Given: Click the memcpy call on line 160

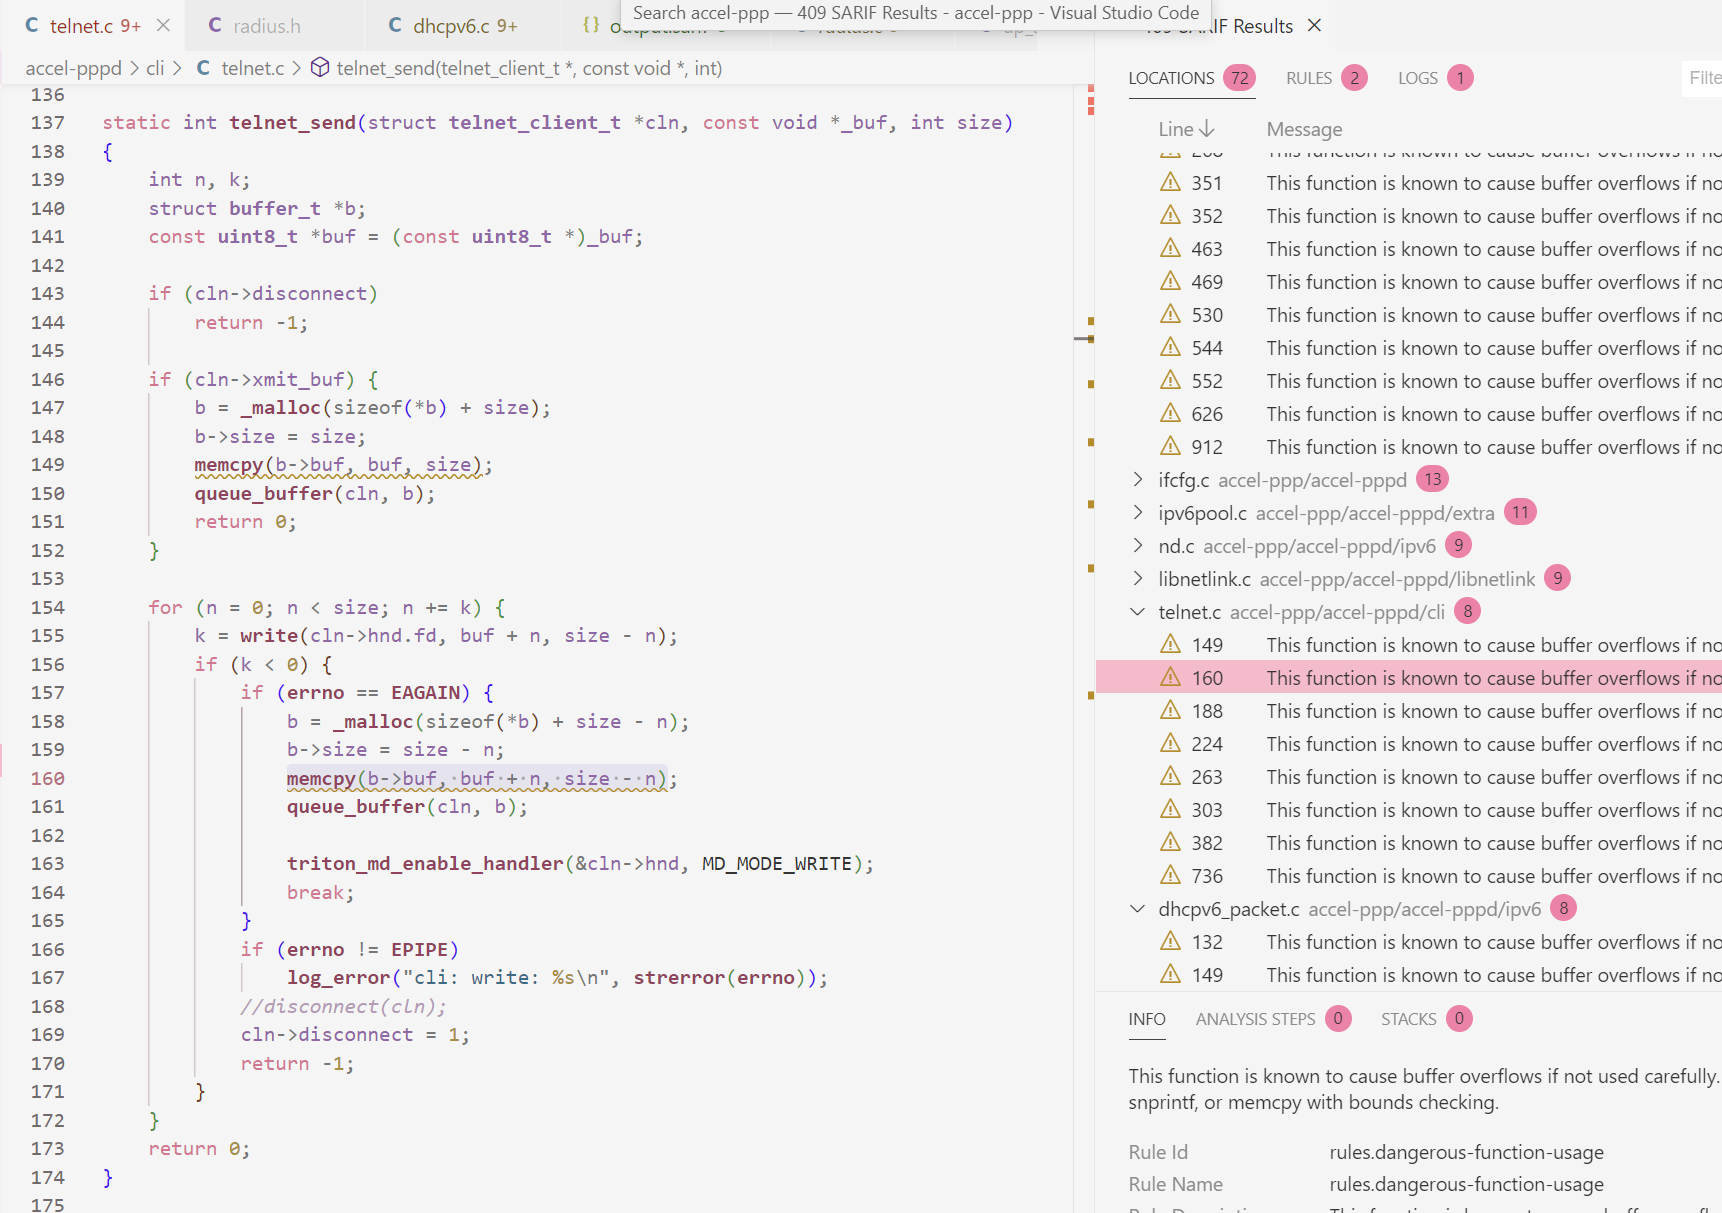Looking at the screenshot, I should click(x=321, y=779).
